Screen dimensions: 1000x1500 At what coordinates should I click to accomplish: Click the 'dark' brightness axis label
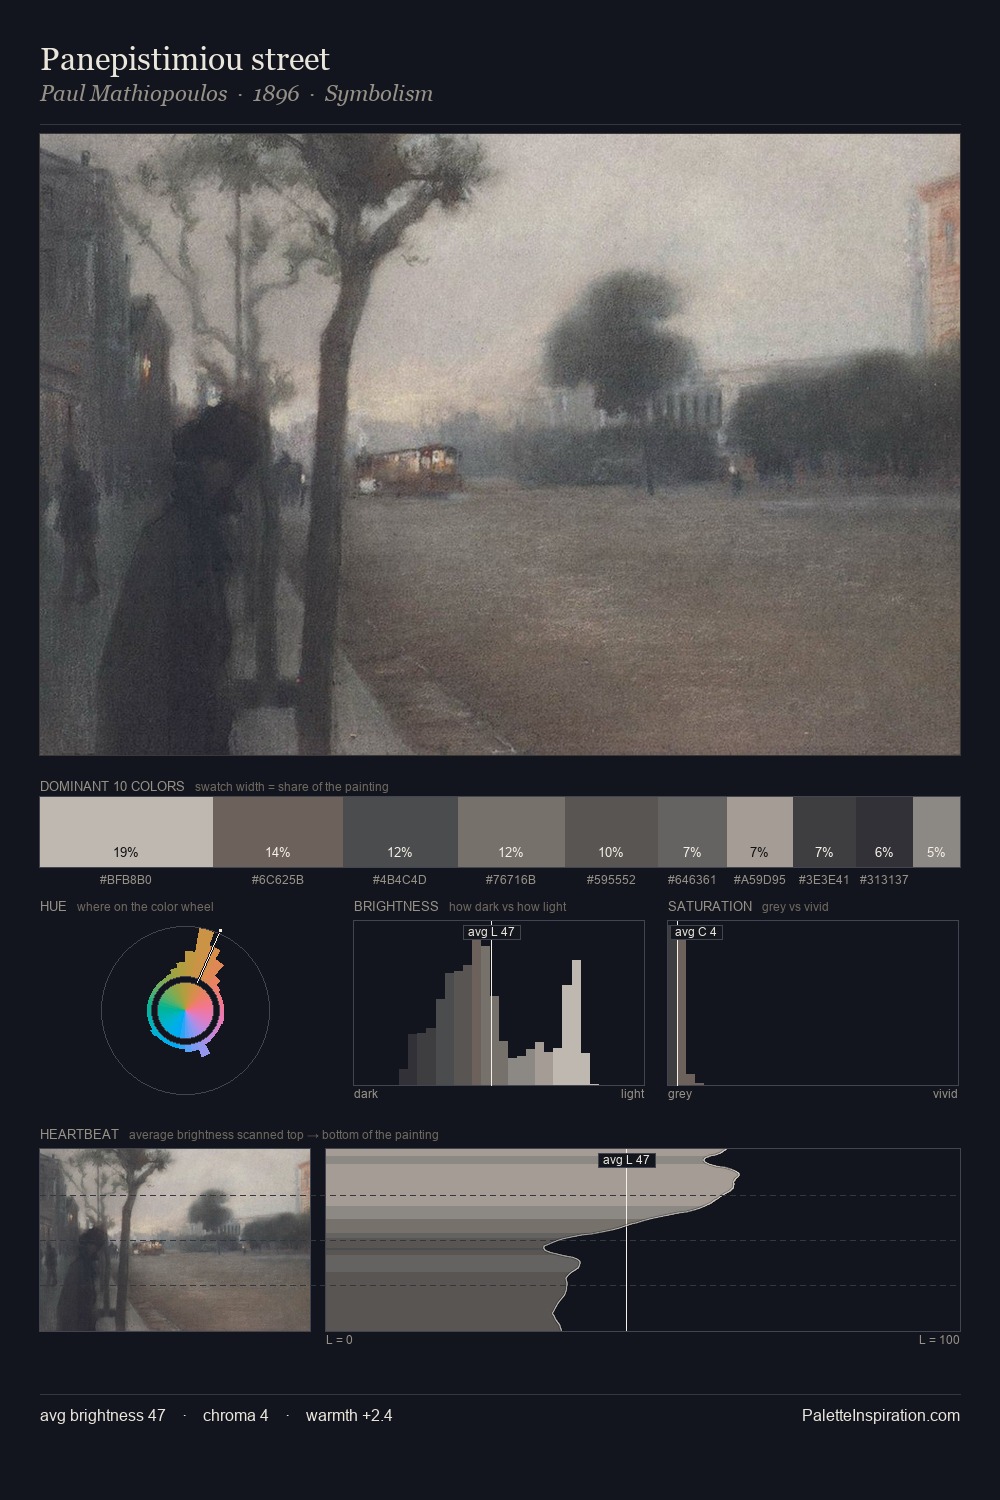[x=366, y=1094]
